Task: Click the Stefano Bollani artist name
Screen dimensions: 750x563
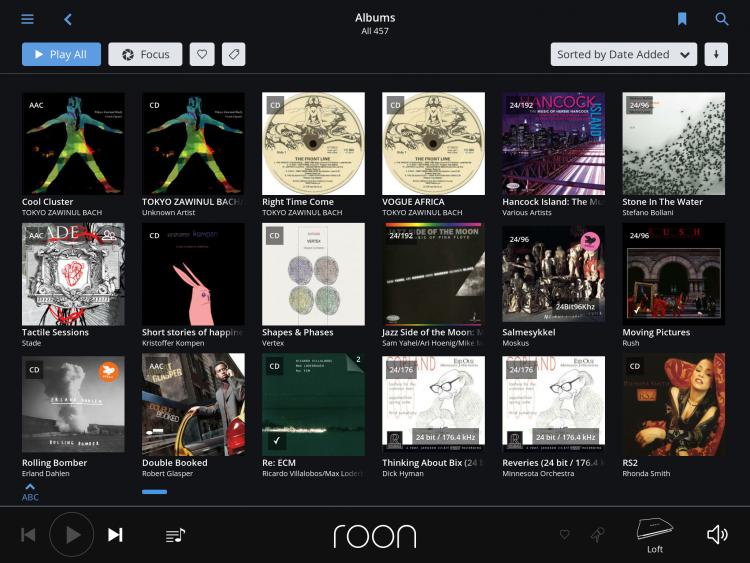Action: 648,212
